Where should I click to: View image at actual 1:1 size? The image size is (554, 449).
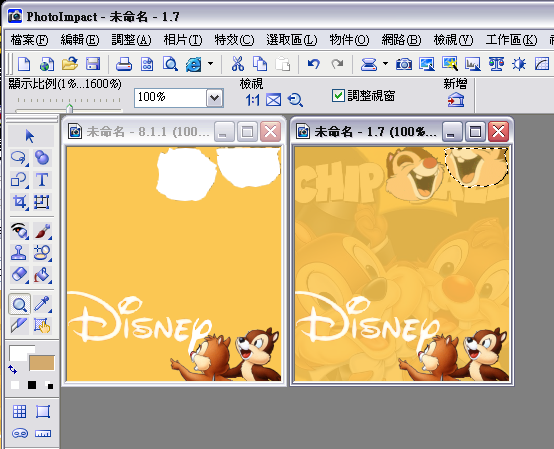click(x=252, y=101)
